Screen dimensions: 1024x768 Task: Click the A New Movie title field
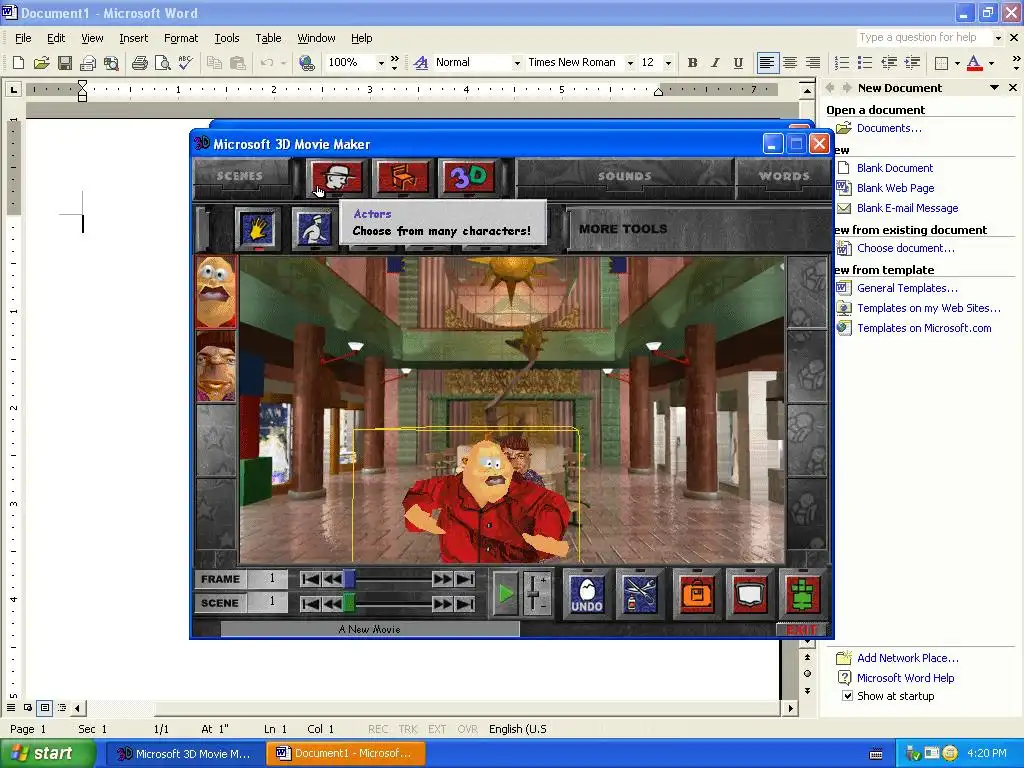[x=370, y=629]
